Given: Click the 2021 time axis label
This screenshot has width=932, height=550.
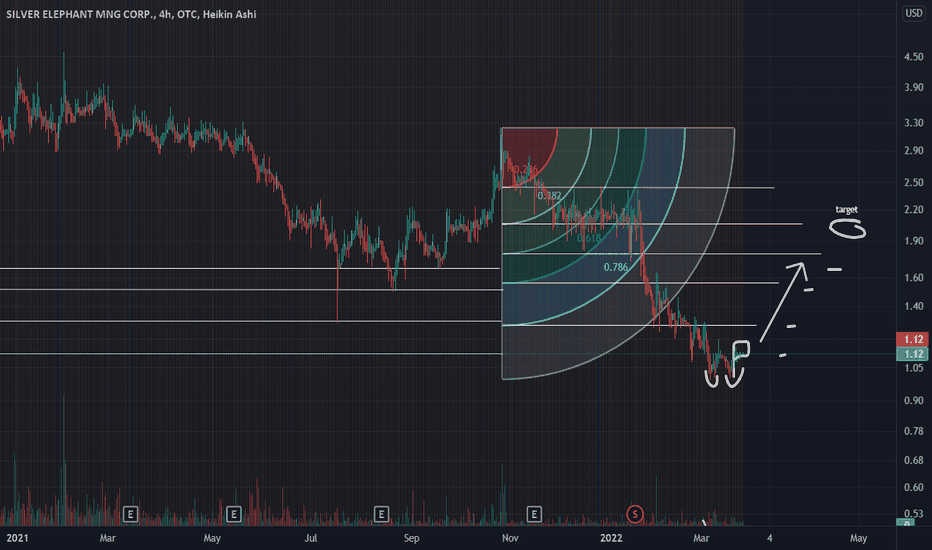Looking at the screenshot, I should pos(17,538).
